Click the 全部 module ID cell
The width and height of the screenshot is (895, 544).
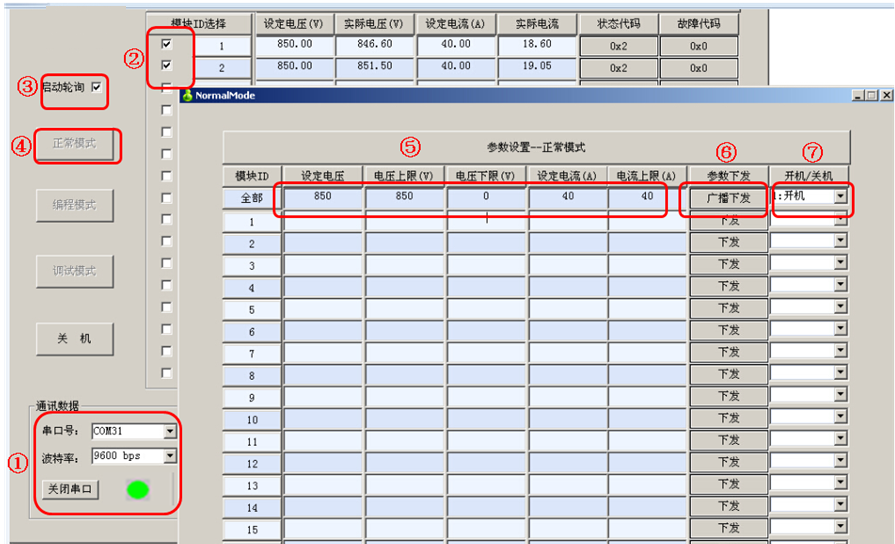252,198
